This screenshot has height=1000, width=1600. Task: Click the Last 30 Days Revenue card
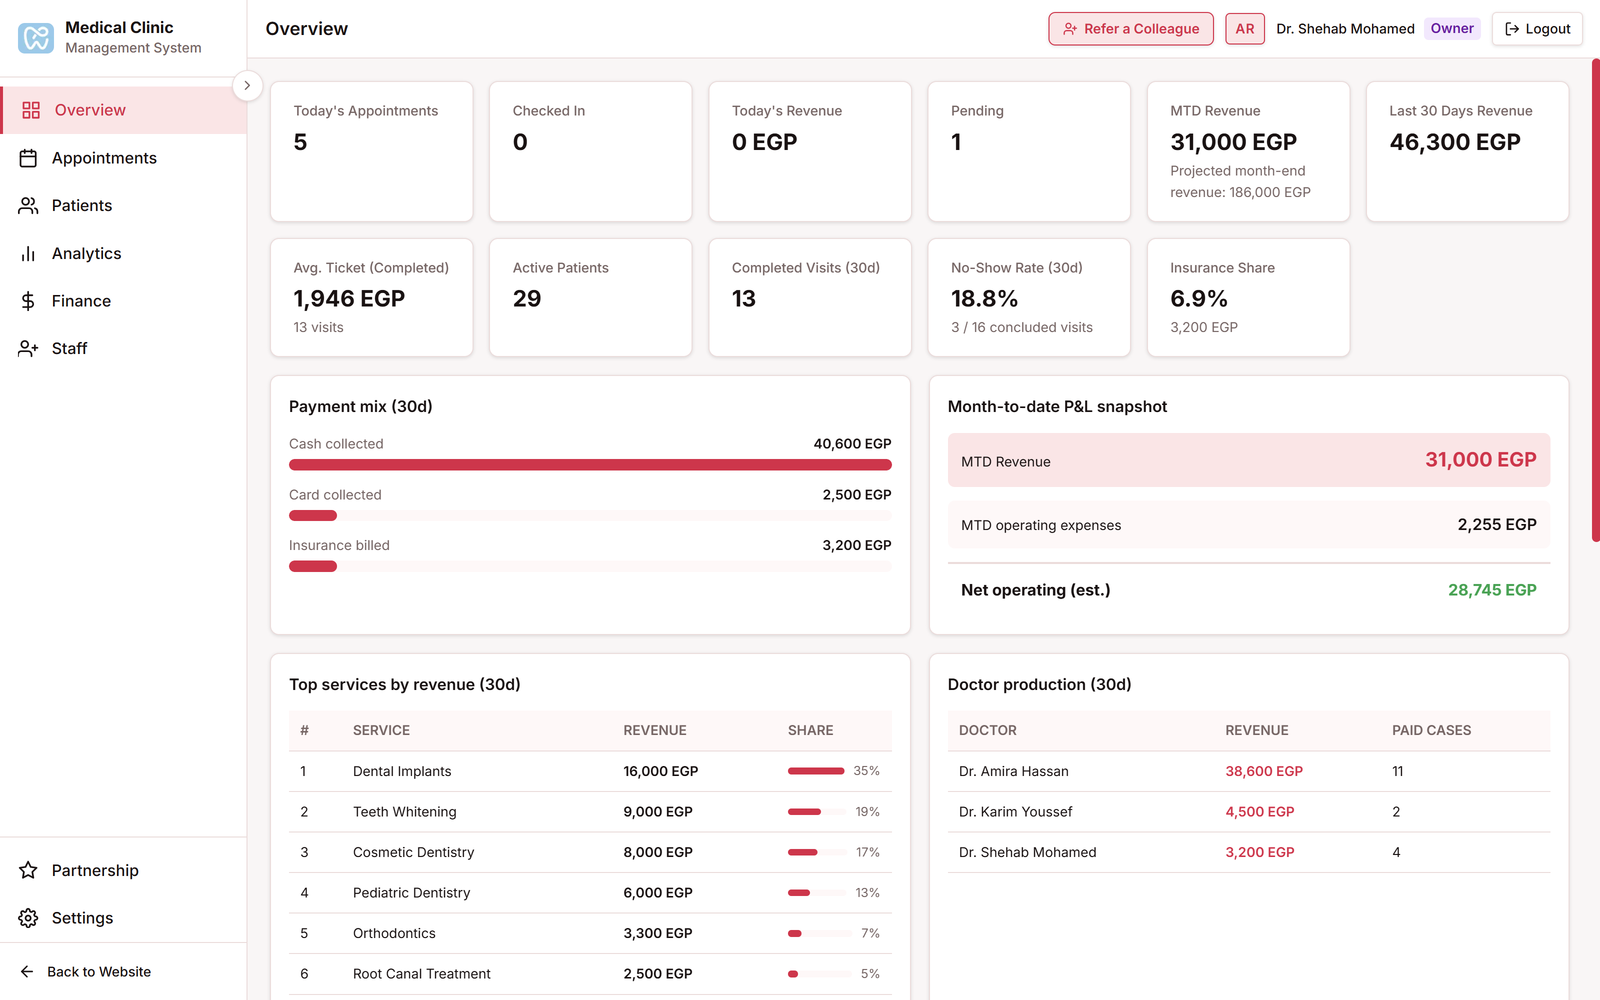pos(1467,151)
